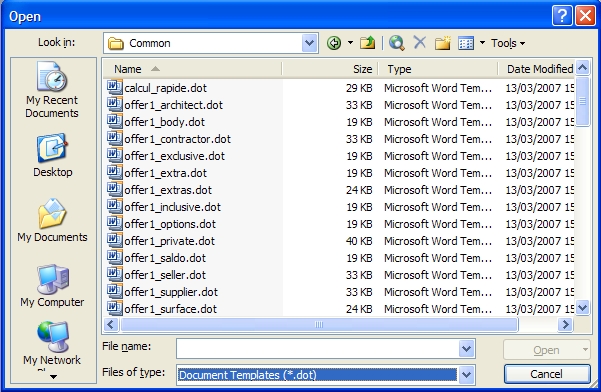Click the file name offer1_private.dot
The height and width of the screenshot is (392, 601).
pyautogui.click(x=169, y=241)
